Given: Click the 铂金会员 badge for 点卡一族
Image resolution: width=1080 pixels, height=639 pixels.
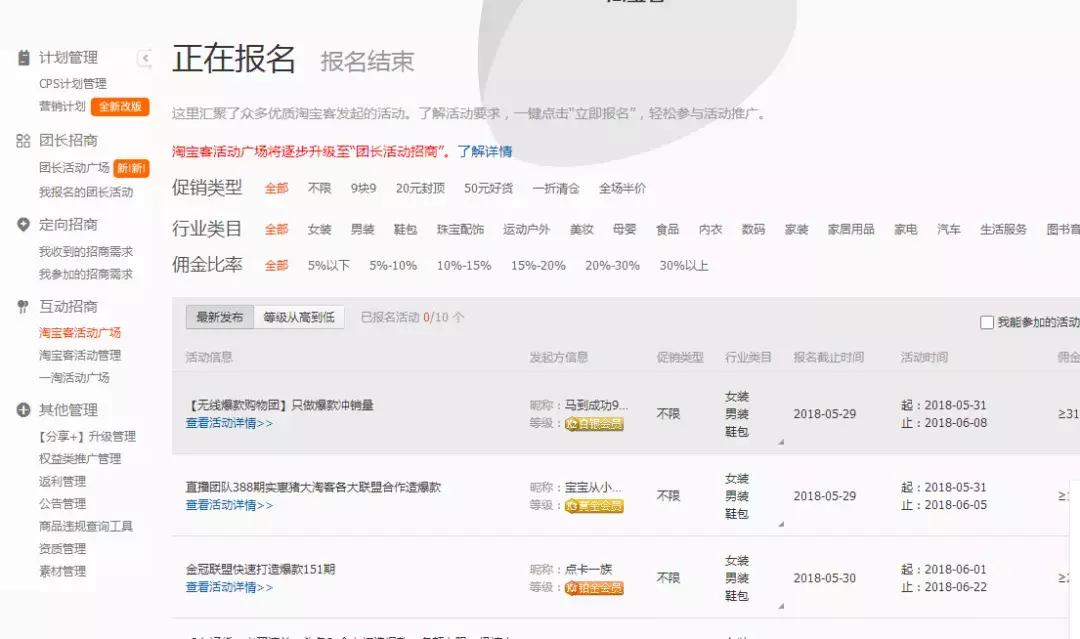Looking at the screenshot, I should (x=596, y=589).
